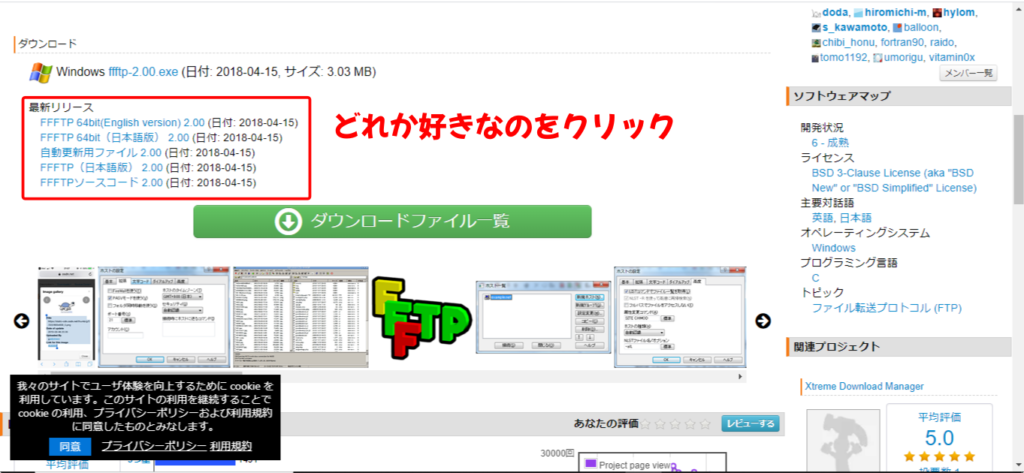
Task: Open the ホスト一覧 dialog thumbnail
Action: coord(542,317)
